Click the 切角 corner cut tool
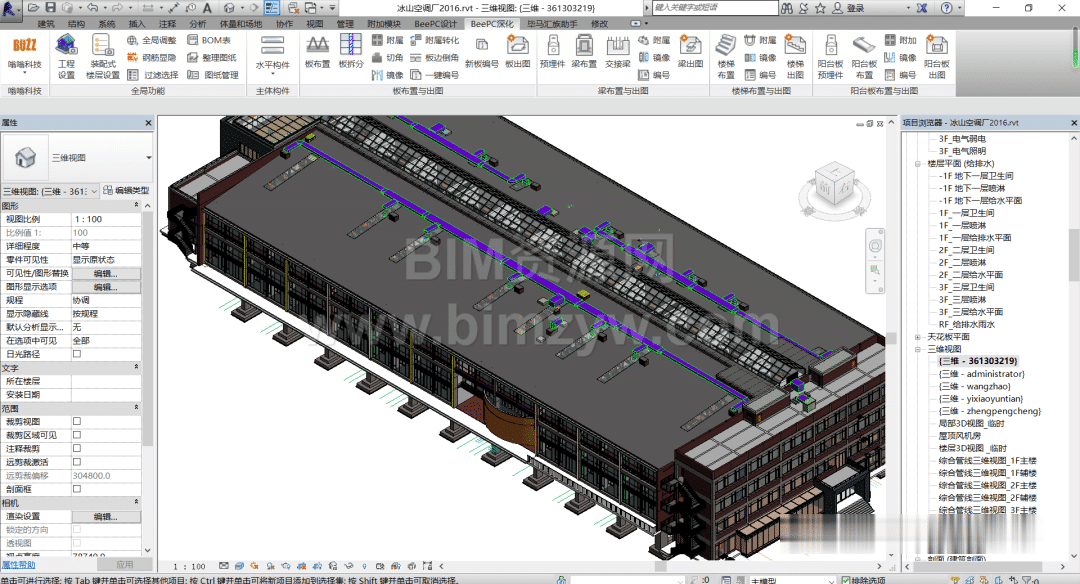Viewport: 1080px width, 584px height. click(x=387, y=57)
